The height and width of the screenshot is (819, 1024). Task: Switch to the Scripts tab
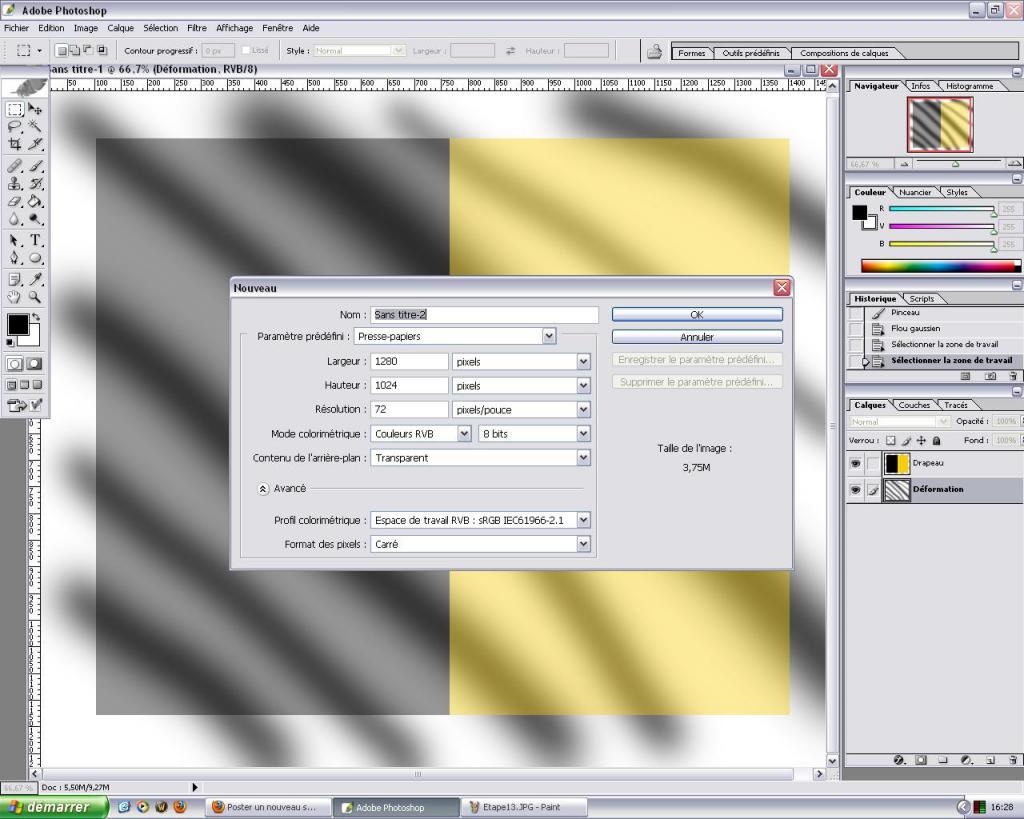point(921,298)
